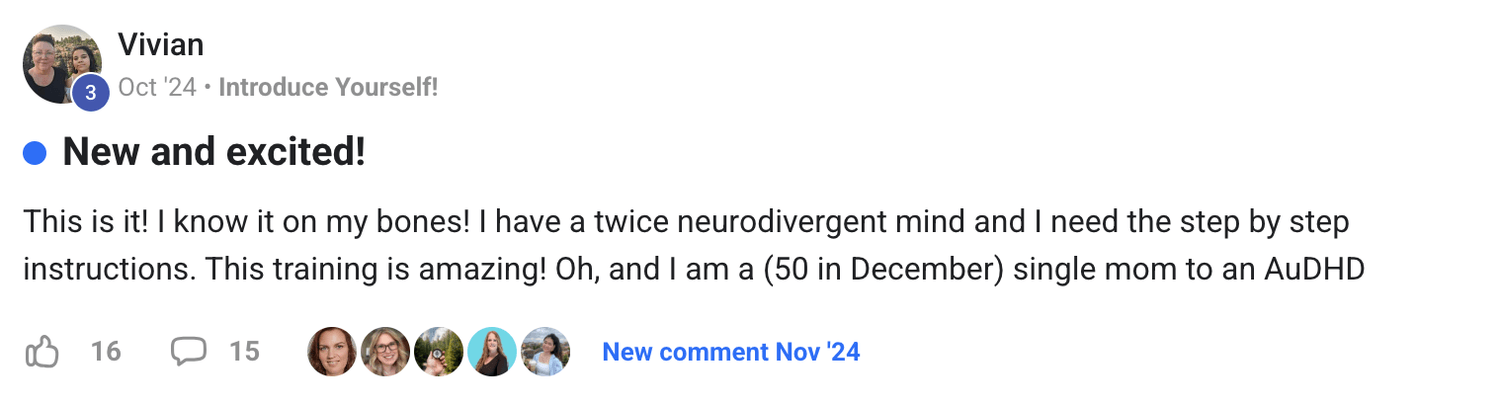This screenshot has width=1500, height=397.
Task: Go to the 'Introduce Yourself!' category
Action: (x=328, y=87)
